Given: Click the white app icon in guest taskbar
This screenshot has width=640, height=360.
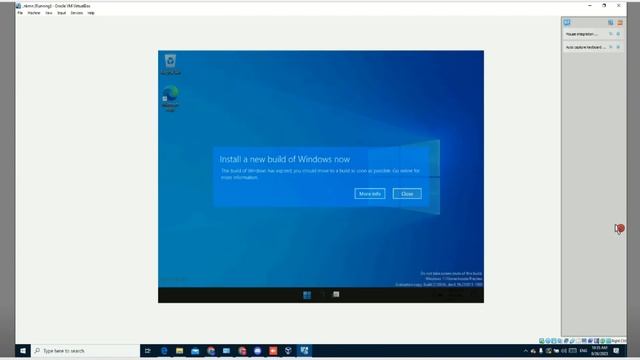Looking at the screenshot, I should [336, 294].
